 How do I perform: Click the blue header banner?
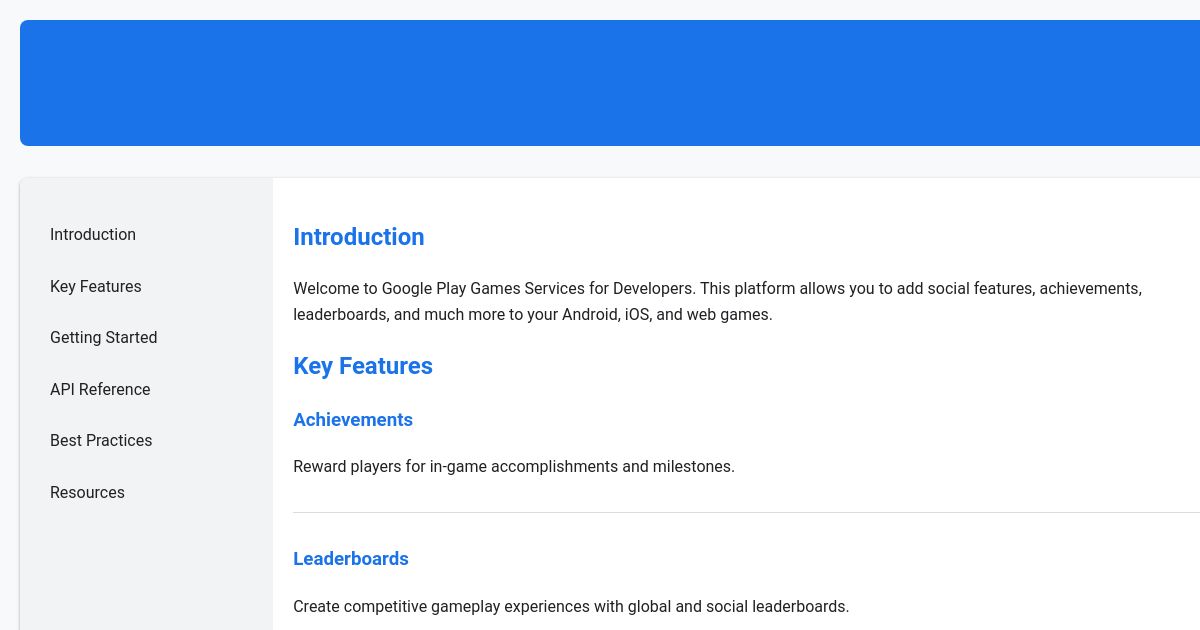(610, 83)
